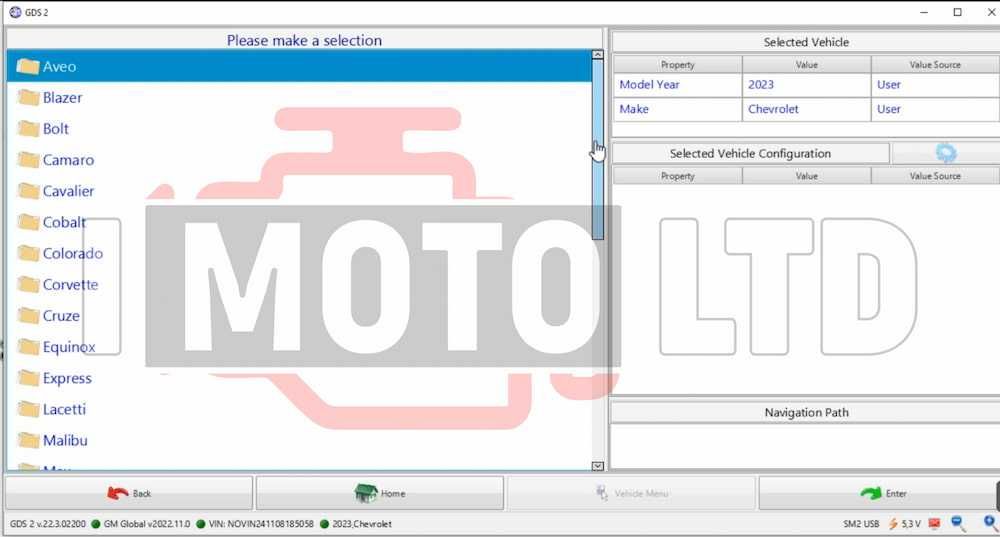Click Value Source header in configuration table
Image resolution: width=1000 pixels, height=537 pixels.
935,175
